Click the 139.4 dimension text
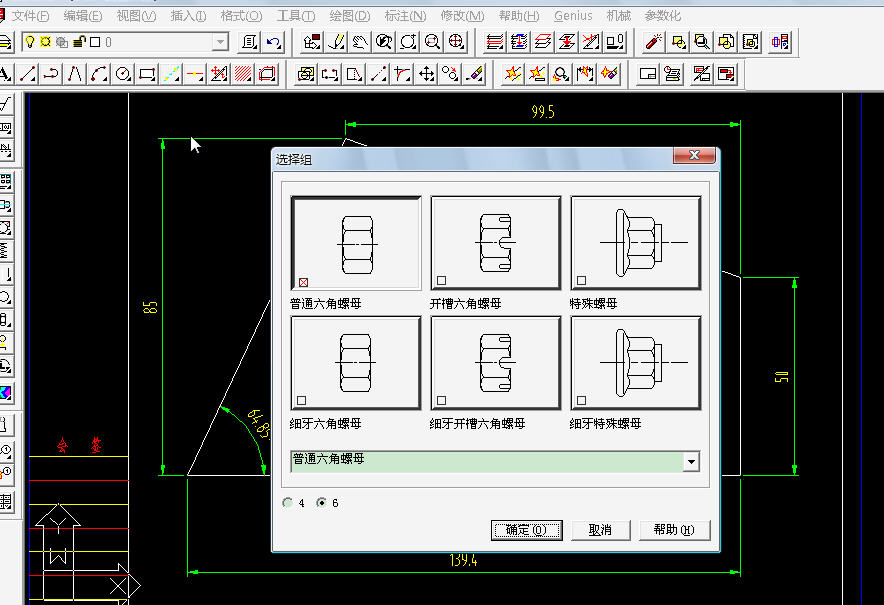The image size is (884, 605). [x=463, y=560]
